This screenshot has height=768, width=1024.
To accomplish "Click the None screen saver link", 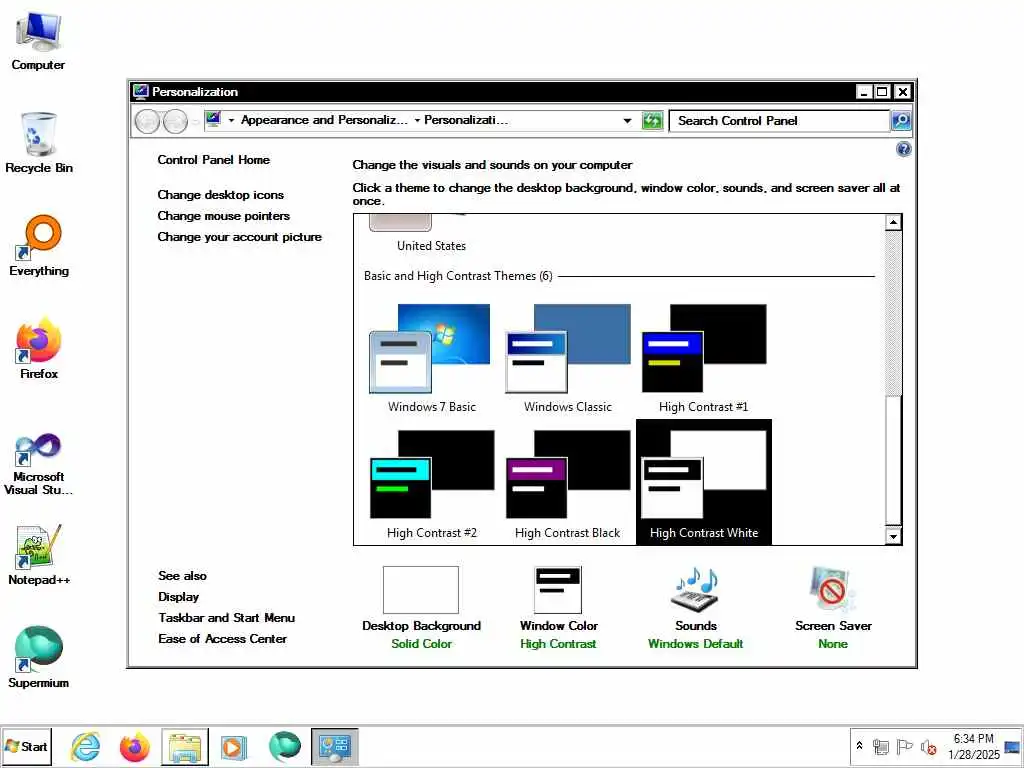I will pos(833,643).
